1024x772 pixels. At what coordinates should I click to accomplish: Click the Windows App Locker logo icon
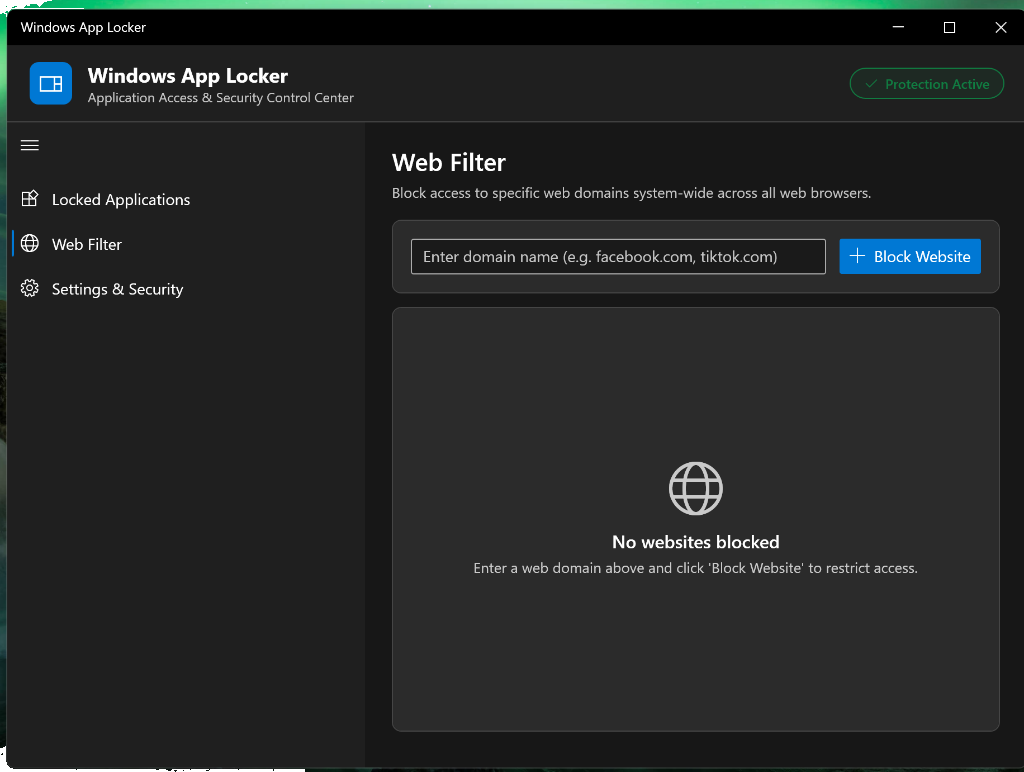[x=51, y=84]
